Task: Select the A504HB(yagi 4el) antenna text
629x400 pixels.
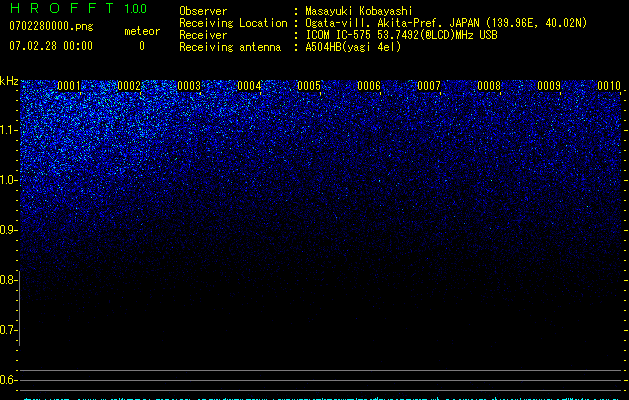Action: point(353,47)
